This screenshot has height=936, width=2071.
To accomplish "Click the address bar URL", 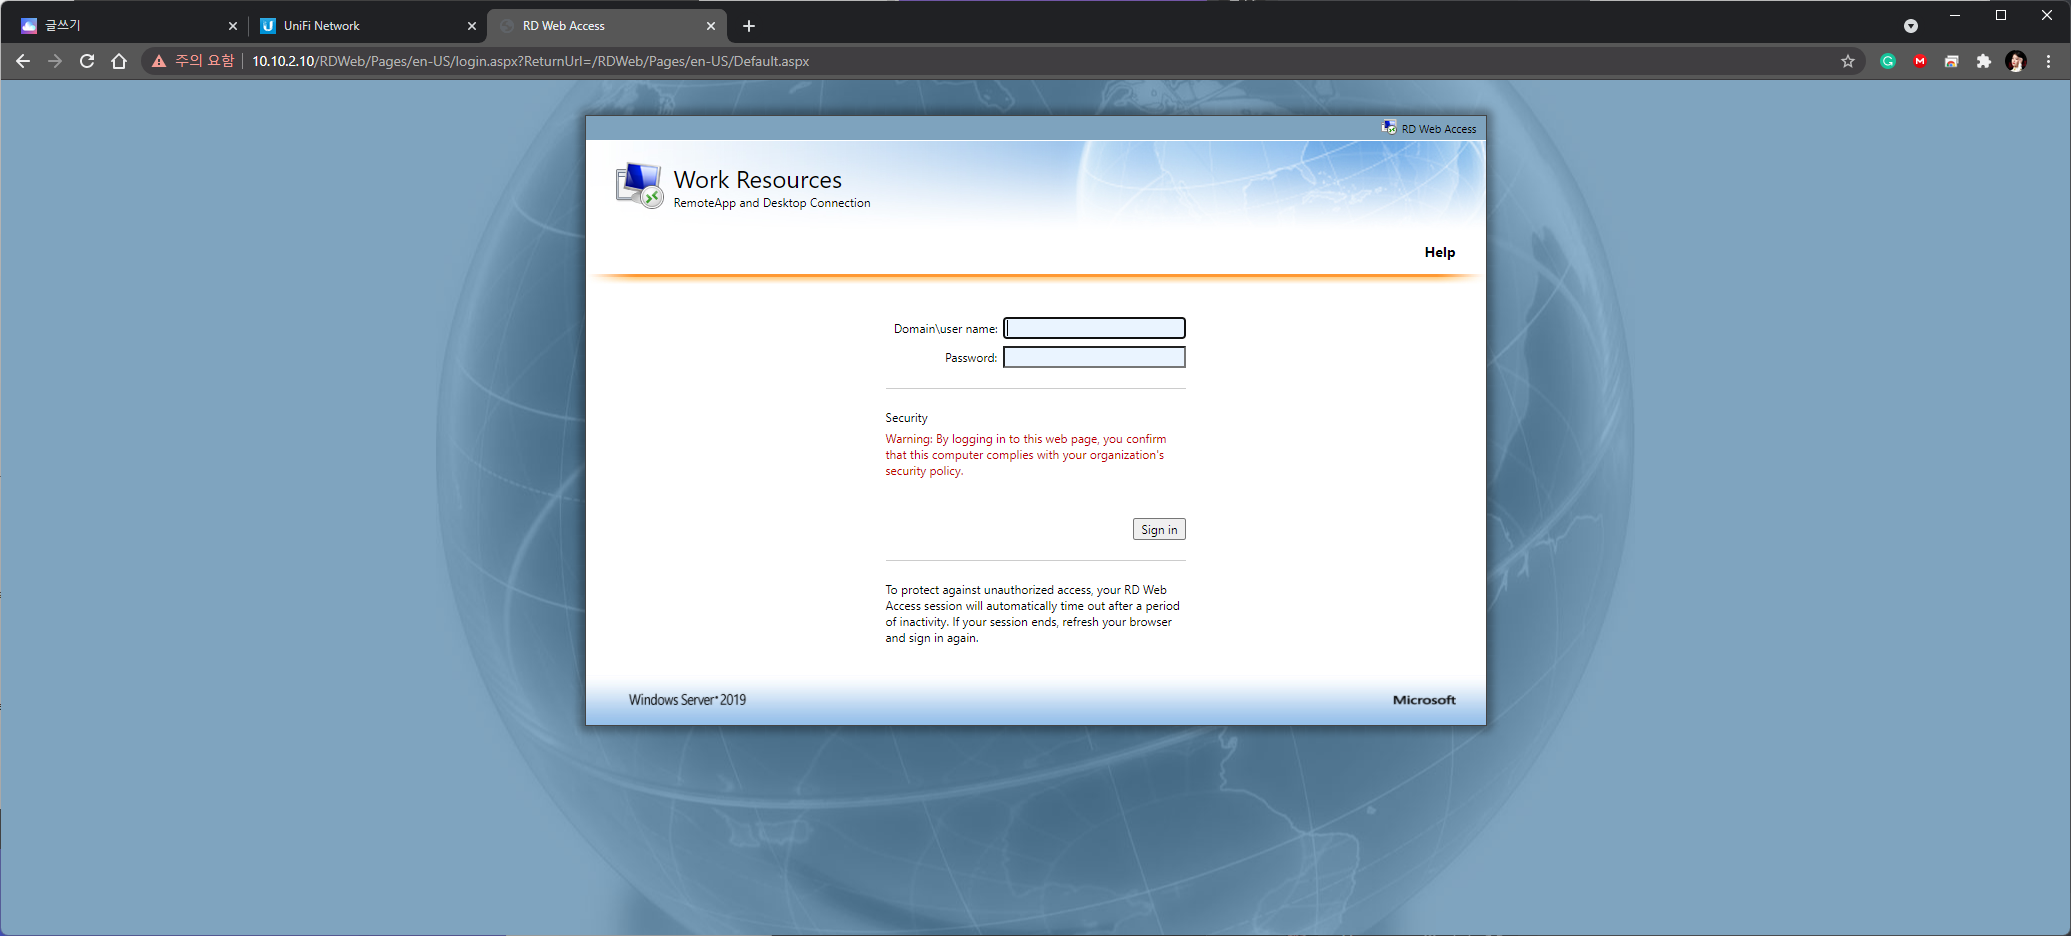I will tap(530, 61).
